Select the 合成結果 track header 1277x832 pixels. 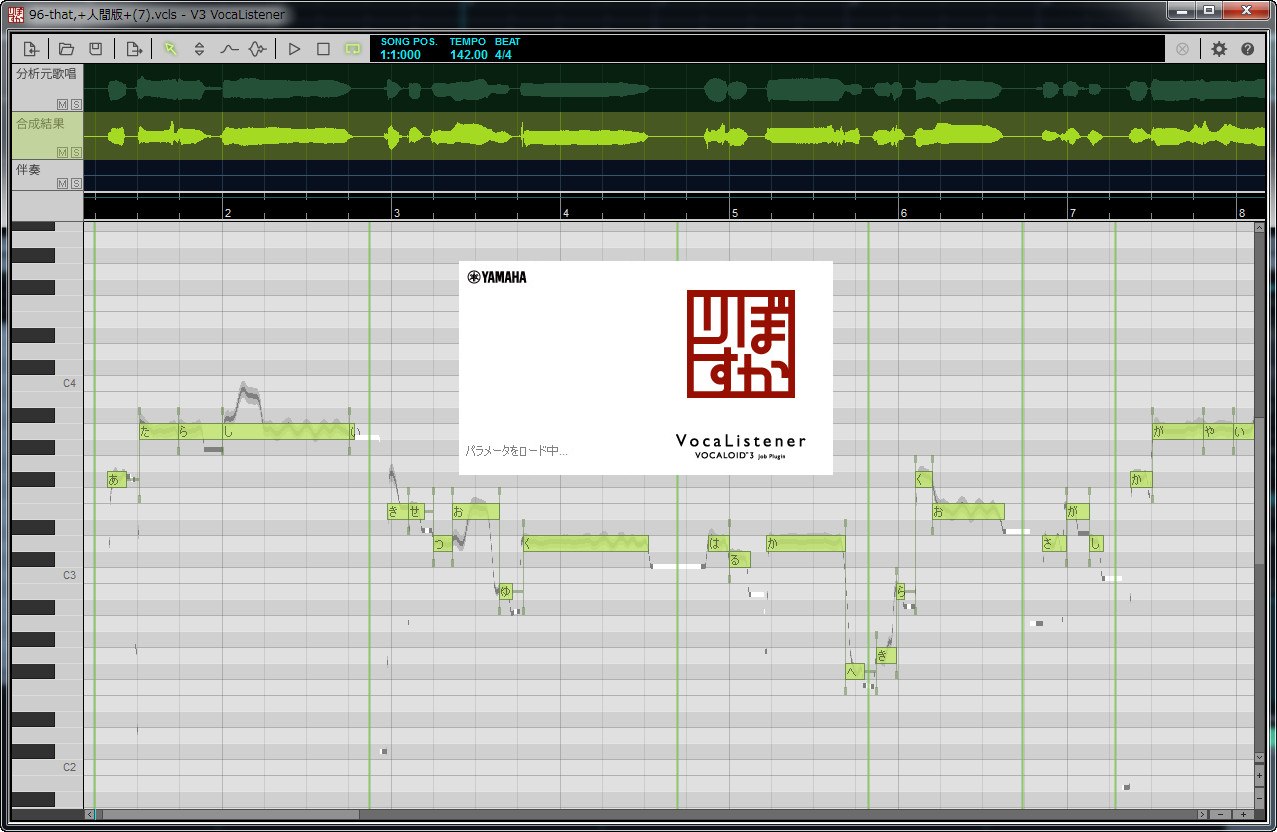[47, 136]
